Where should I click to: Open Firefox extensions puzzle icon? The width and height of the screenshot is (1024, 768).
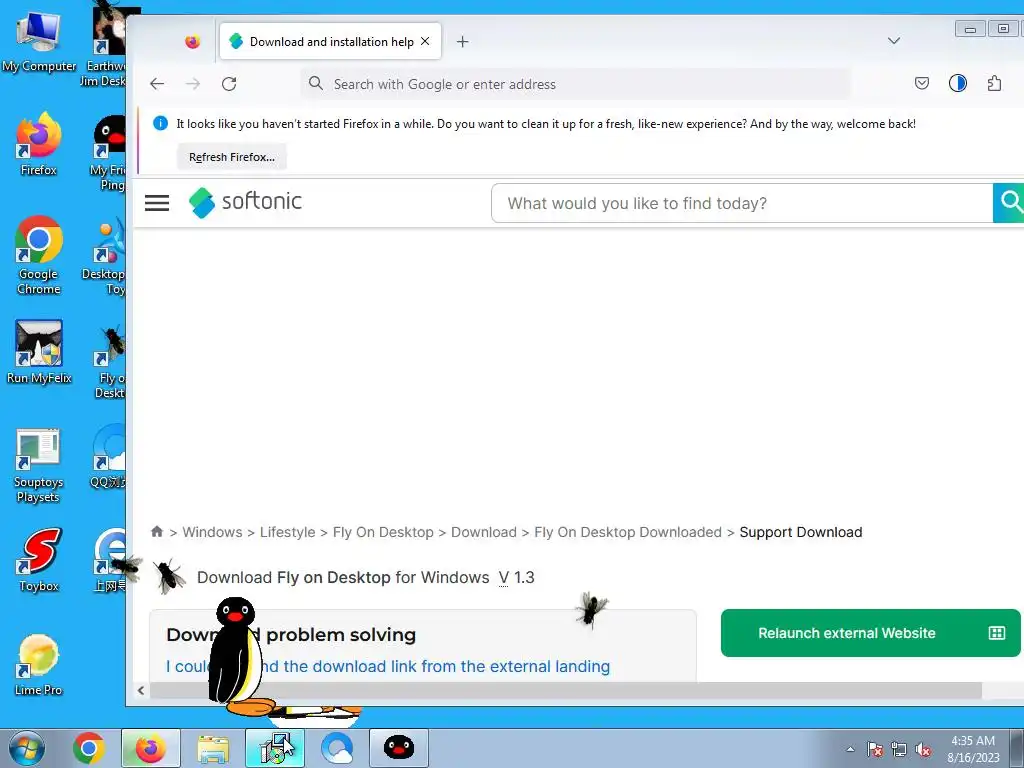click(x=994, y=84)
